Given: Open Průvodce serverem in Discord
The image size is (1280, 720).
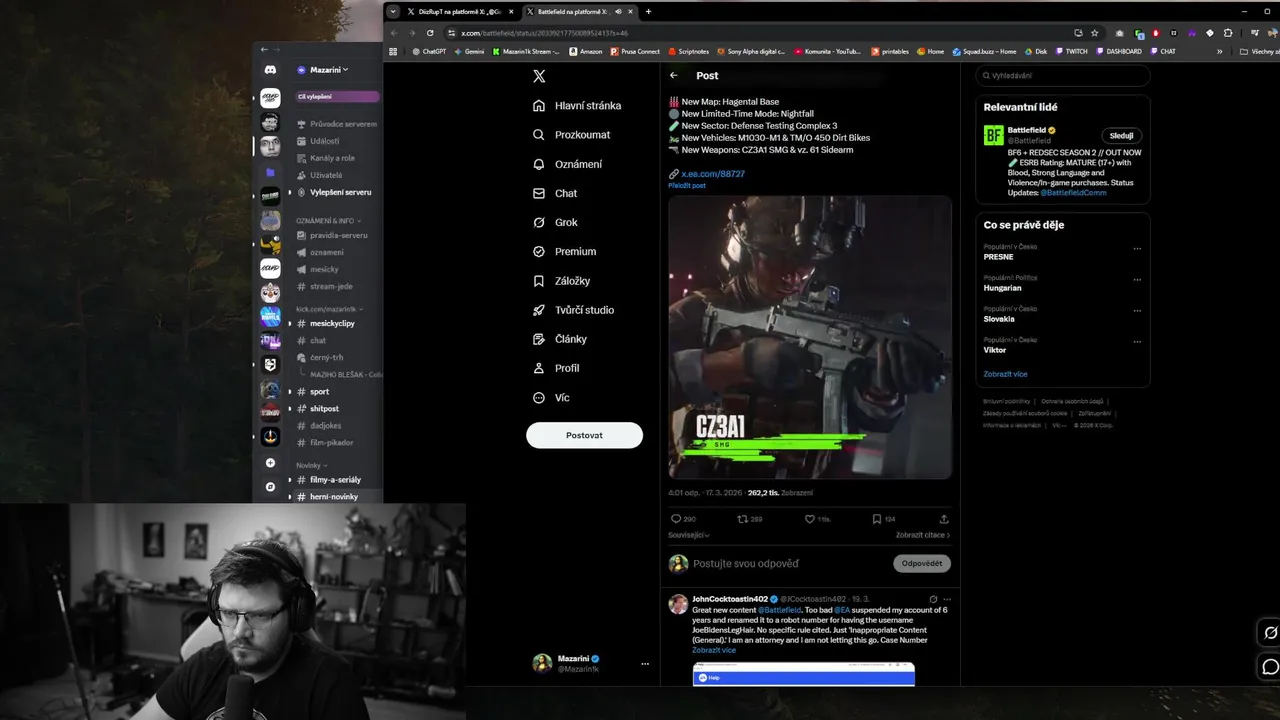Looking at the screenshot, I should (x=337, y=124).
